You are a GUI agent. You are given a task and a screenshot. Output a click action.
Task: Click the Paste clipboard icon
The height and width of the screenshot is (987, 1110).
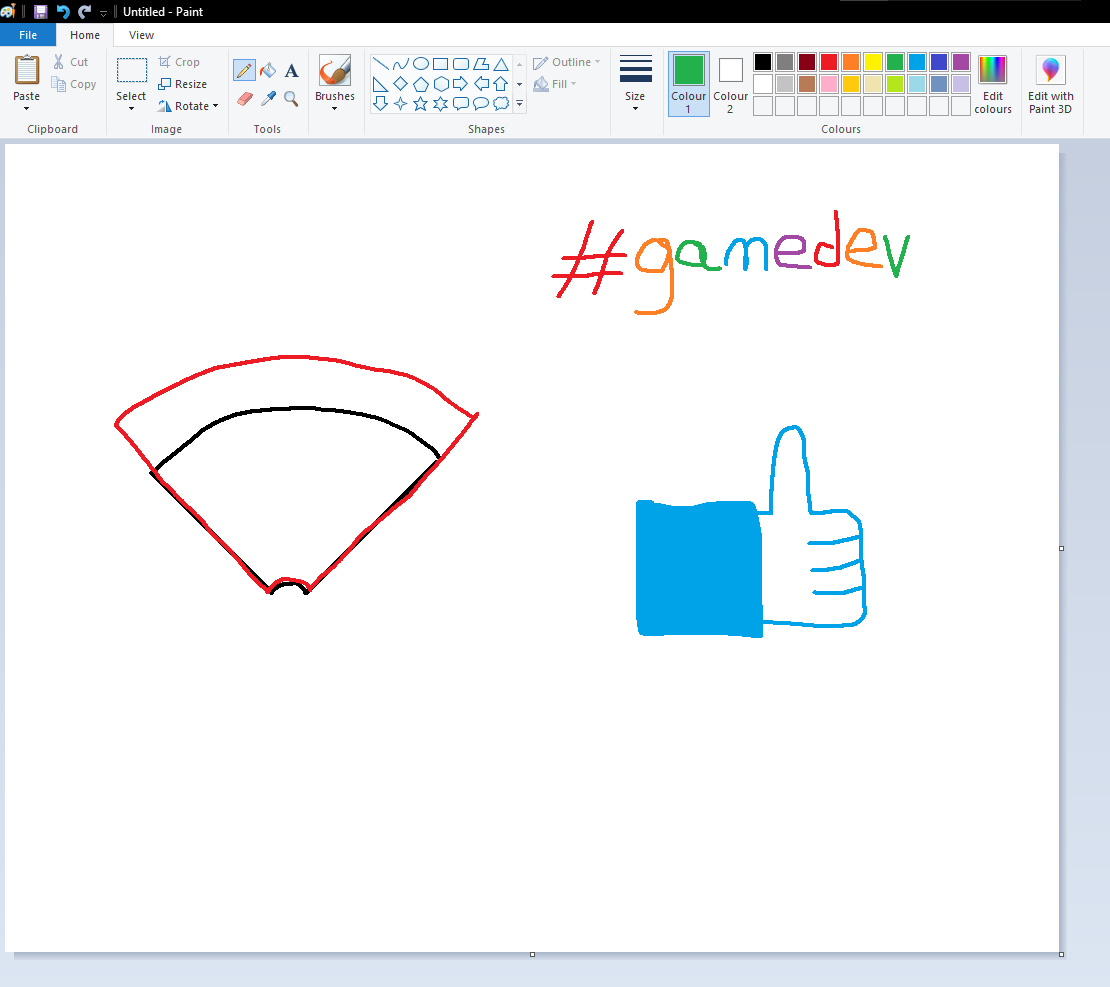coord(27,70)
